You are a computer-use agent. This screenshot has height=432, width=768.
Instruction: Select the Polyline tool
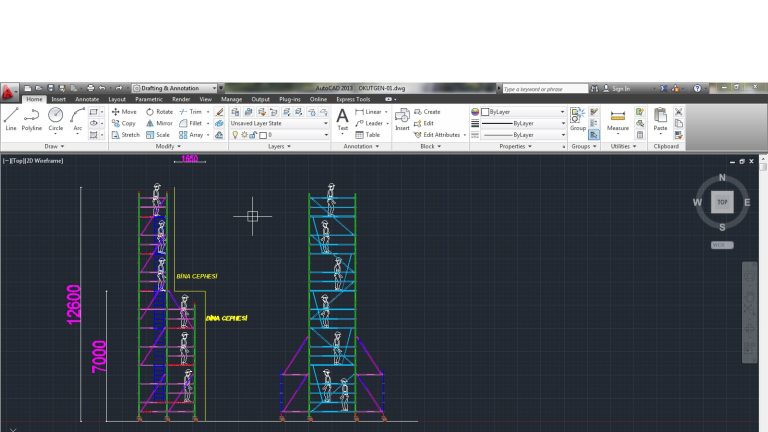tap(32, 118)
